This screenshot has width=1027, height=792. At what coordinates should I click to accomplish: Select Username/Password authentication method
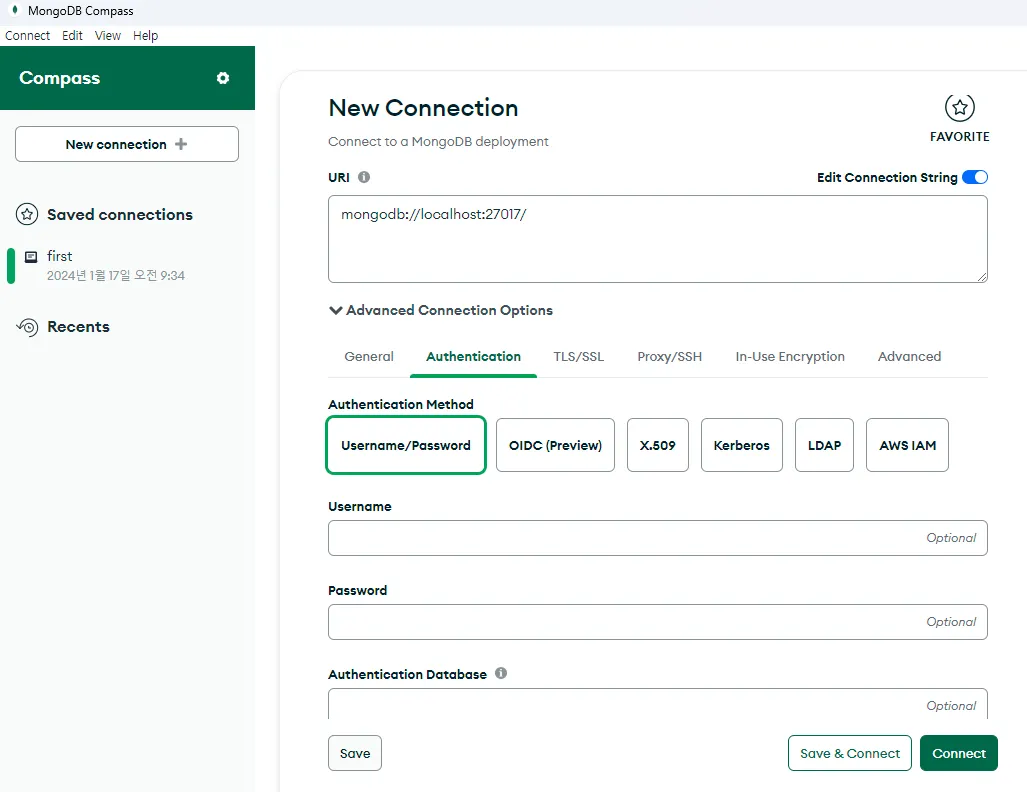[406, 445]
